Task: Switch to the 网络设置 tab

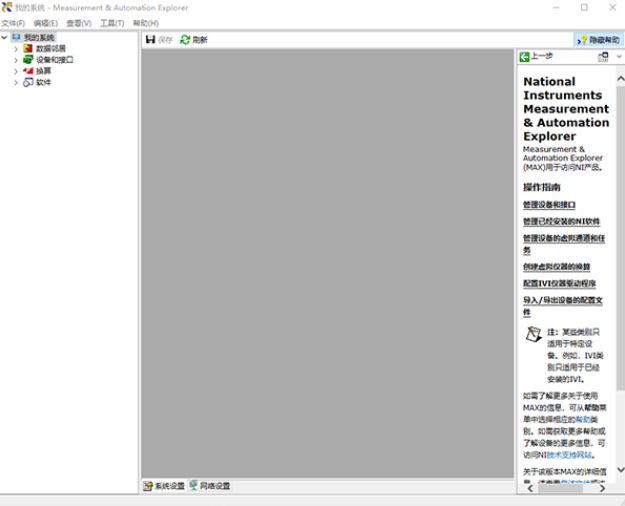Action: tap(210, 486)
